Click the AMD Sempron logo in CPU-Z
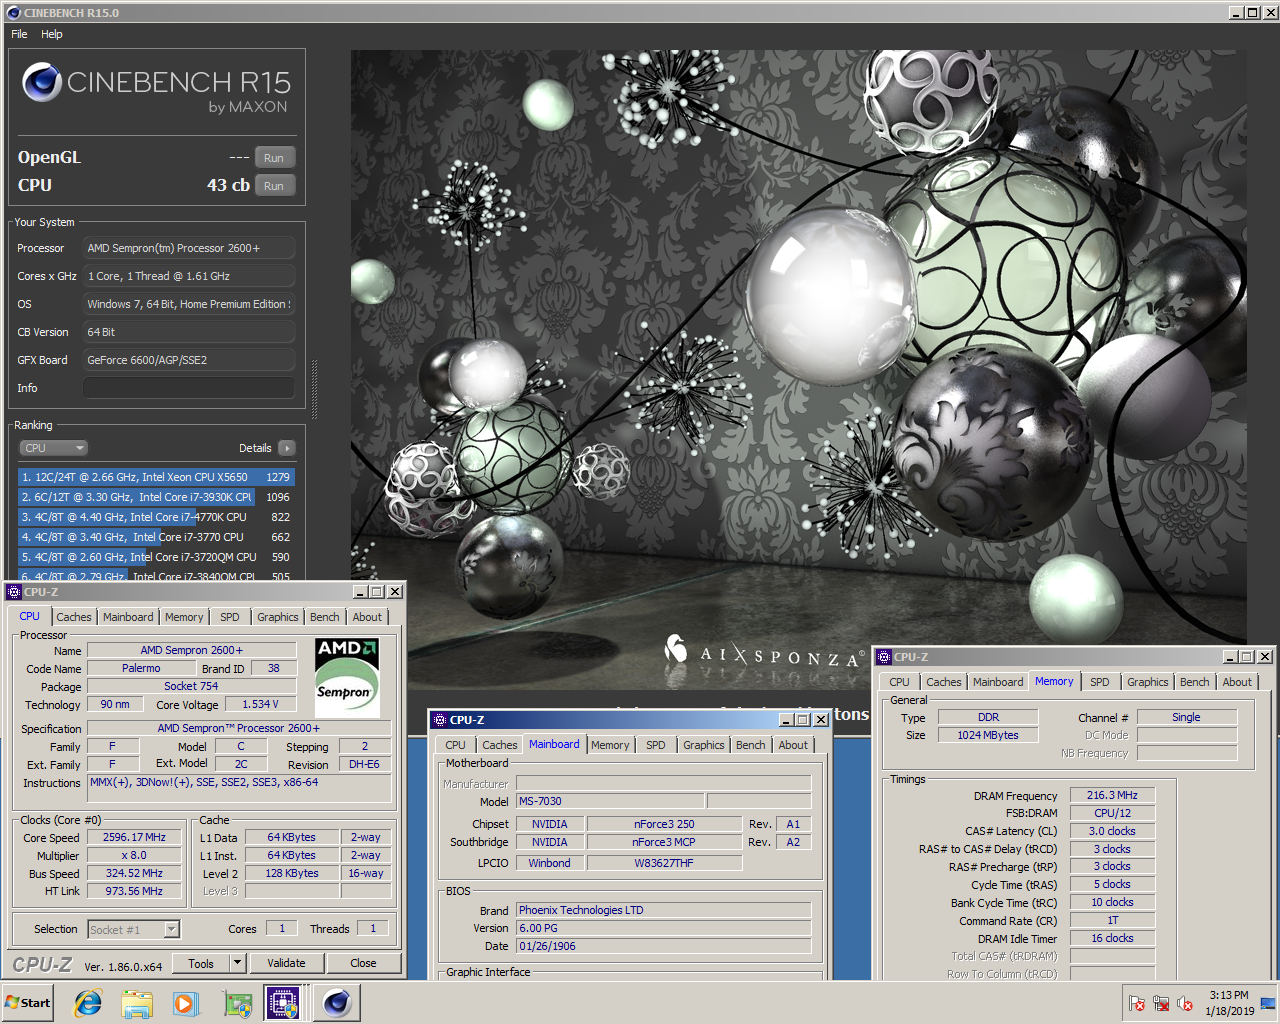Screen dimensions: 1280x1024 [346, 677]
